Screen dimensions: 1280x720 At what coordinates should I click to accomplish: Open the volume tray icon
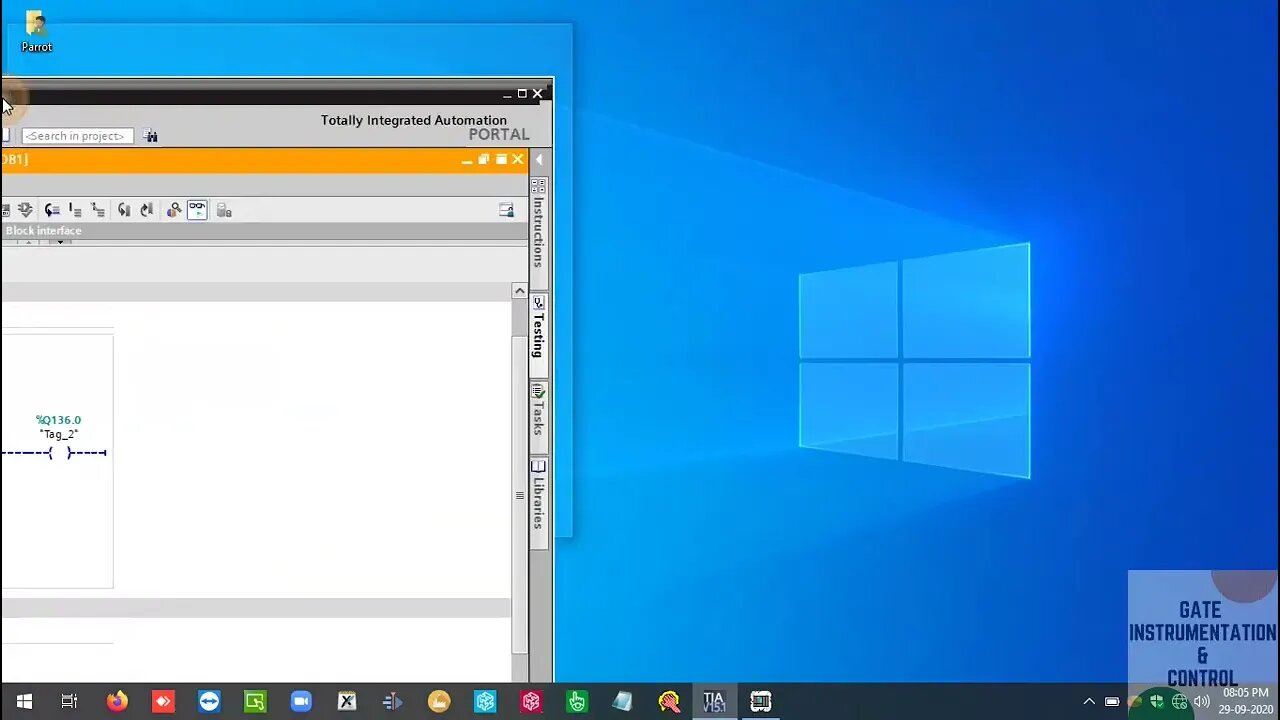1202,702
